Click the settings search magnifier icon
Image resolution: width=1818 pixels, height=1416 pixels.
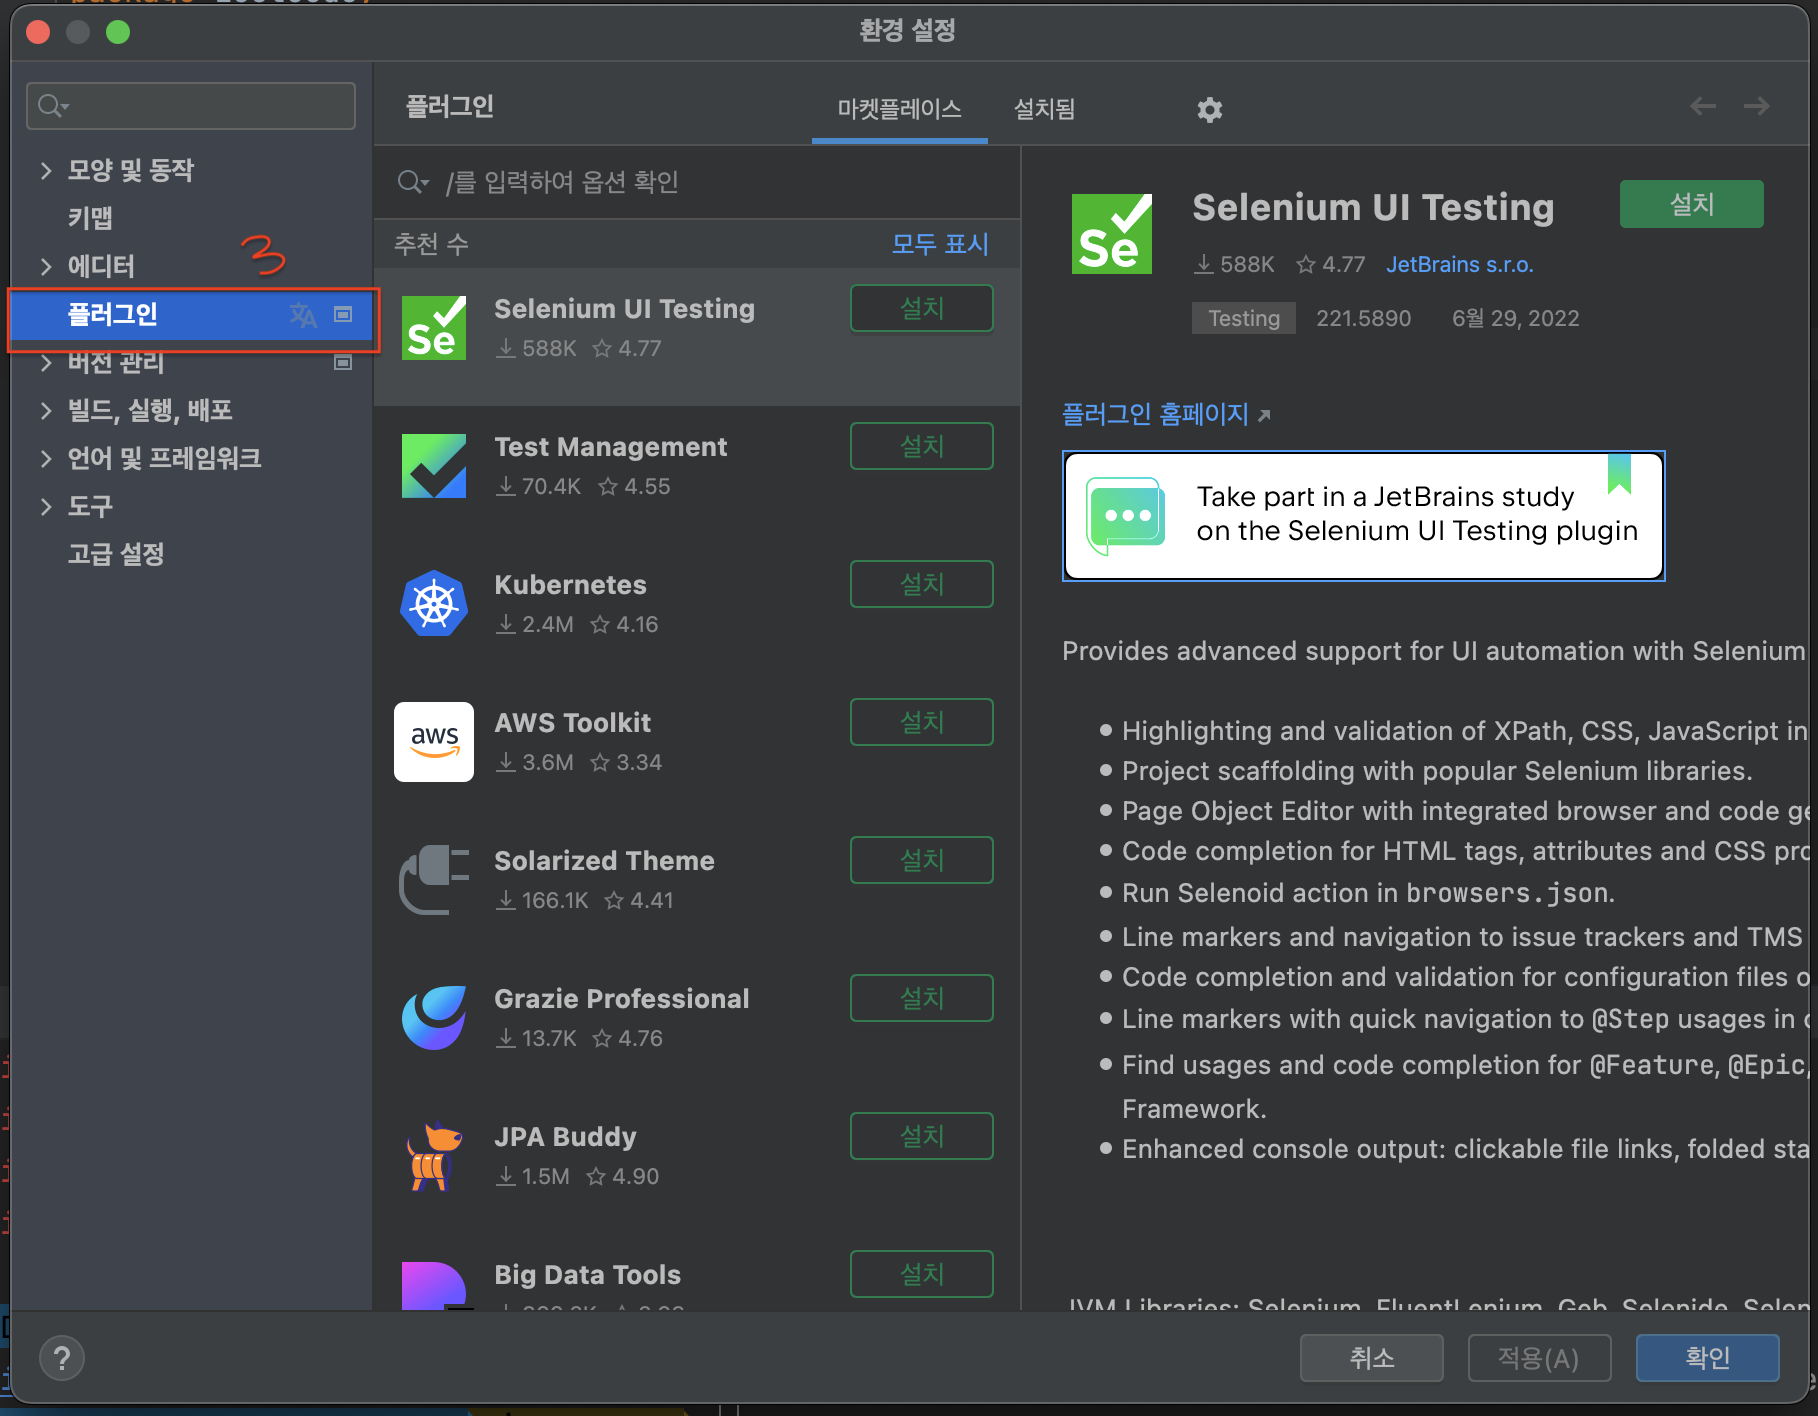(52, 106)
